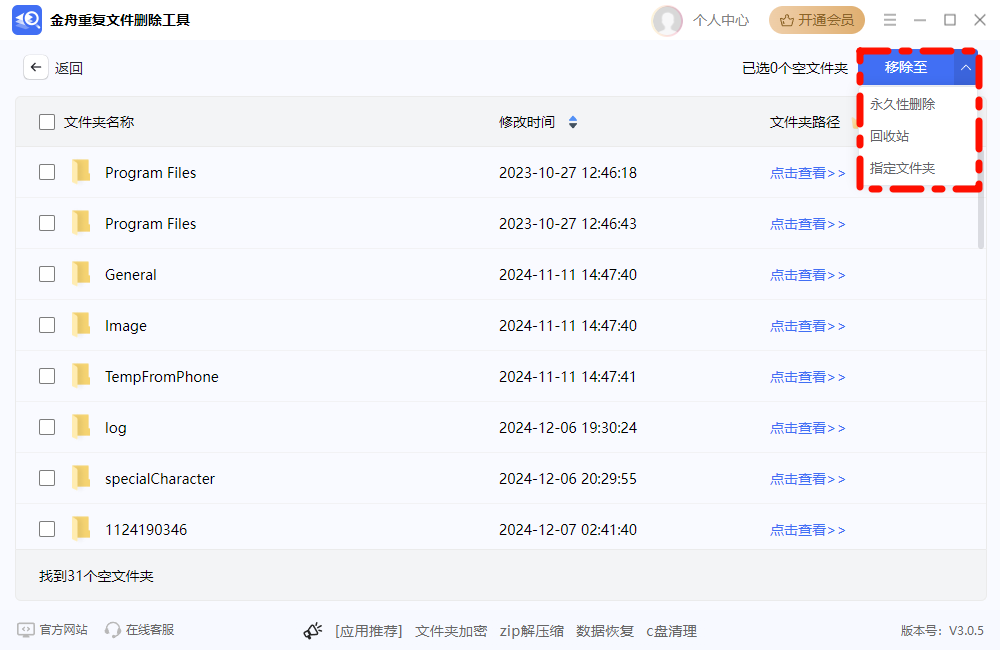Open 点击查看 link for 12:46:43 Program Files
Image resolution: width=1000 pixels, height=650 pixels.
coord(807,224)
